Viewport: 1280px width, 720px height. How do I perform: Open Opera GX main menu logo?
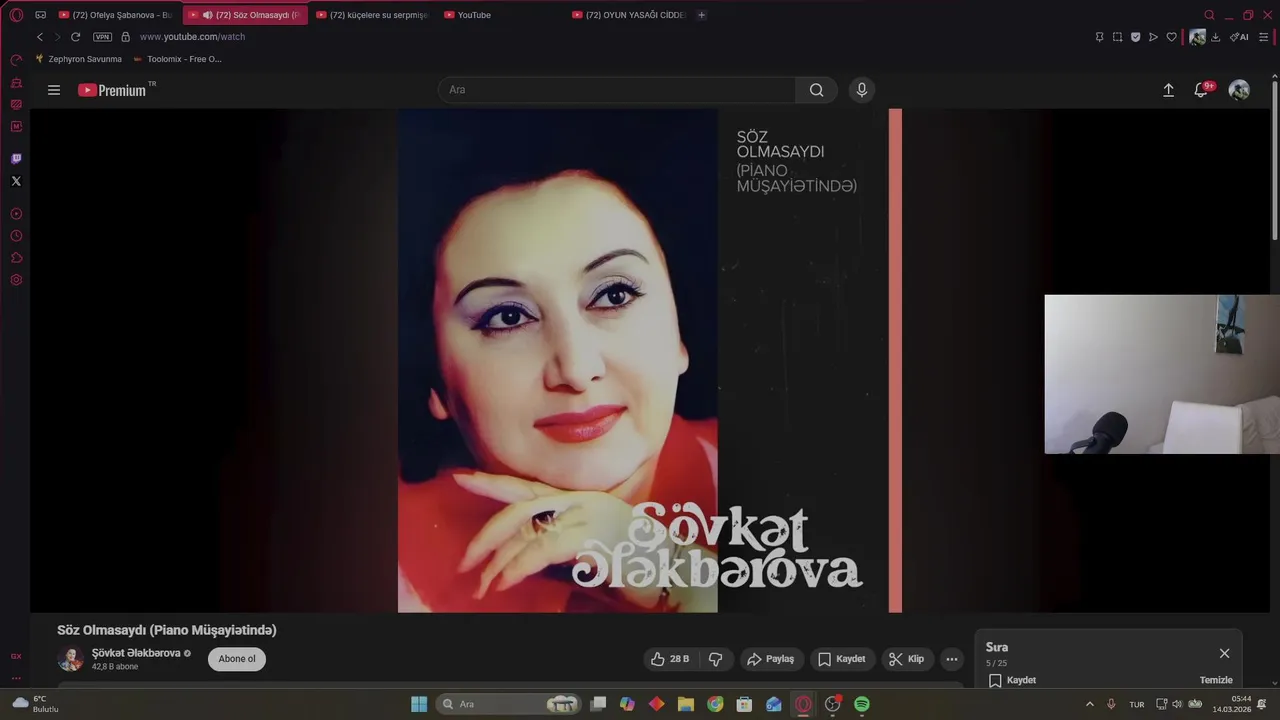pos(16,15)
